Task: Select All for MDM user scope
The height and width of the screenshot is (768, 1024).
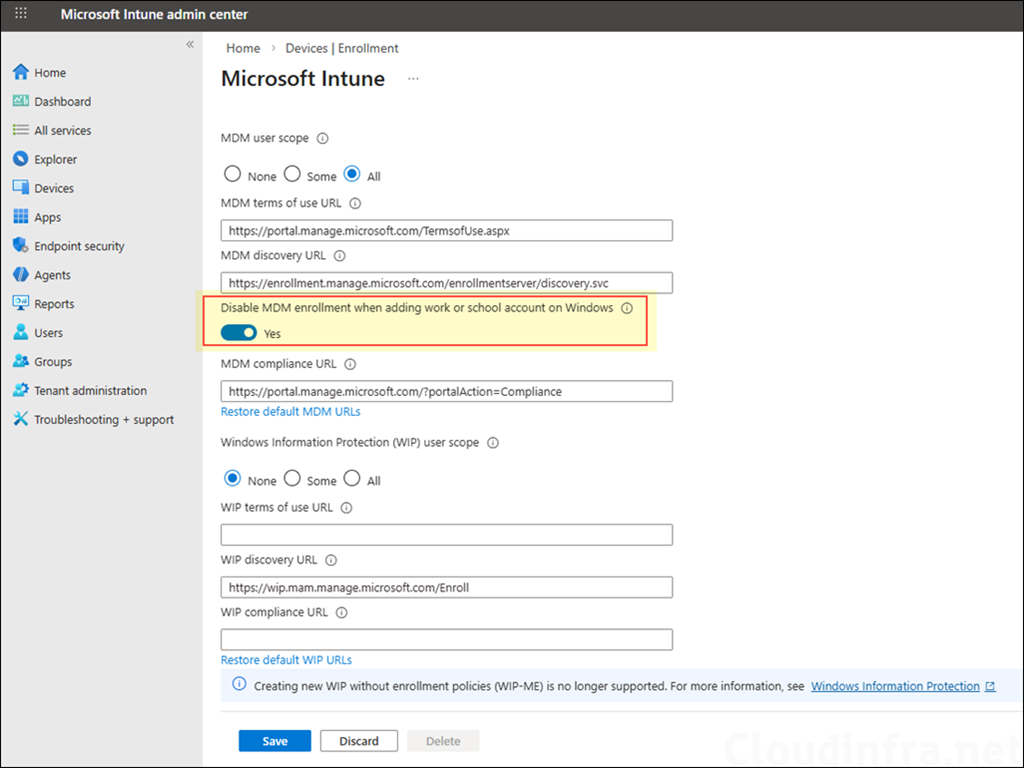Action: (x=352, y=174)
